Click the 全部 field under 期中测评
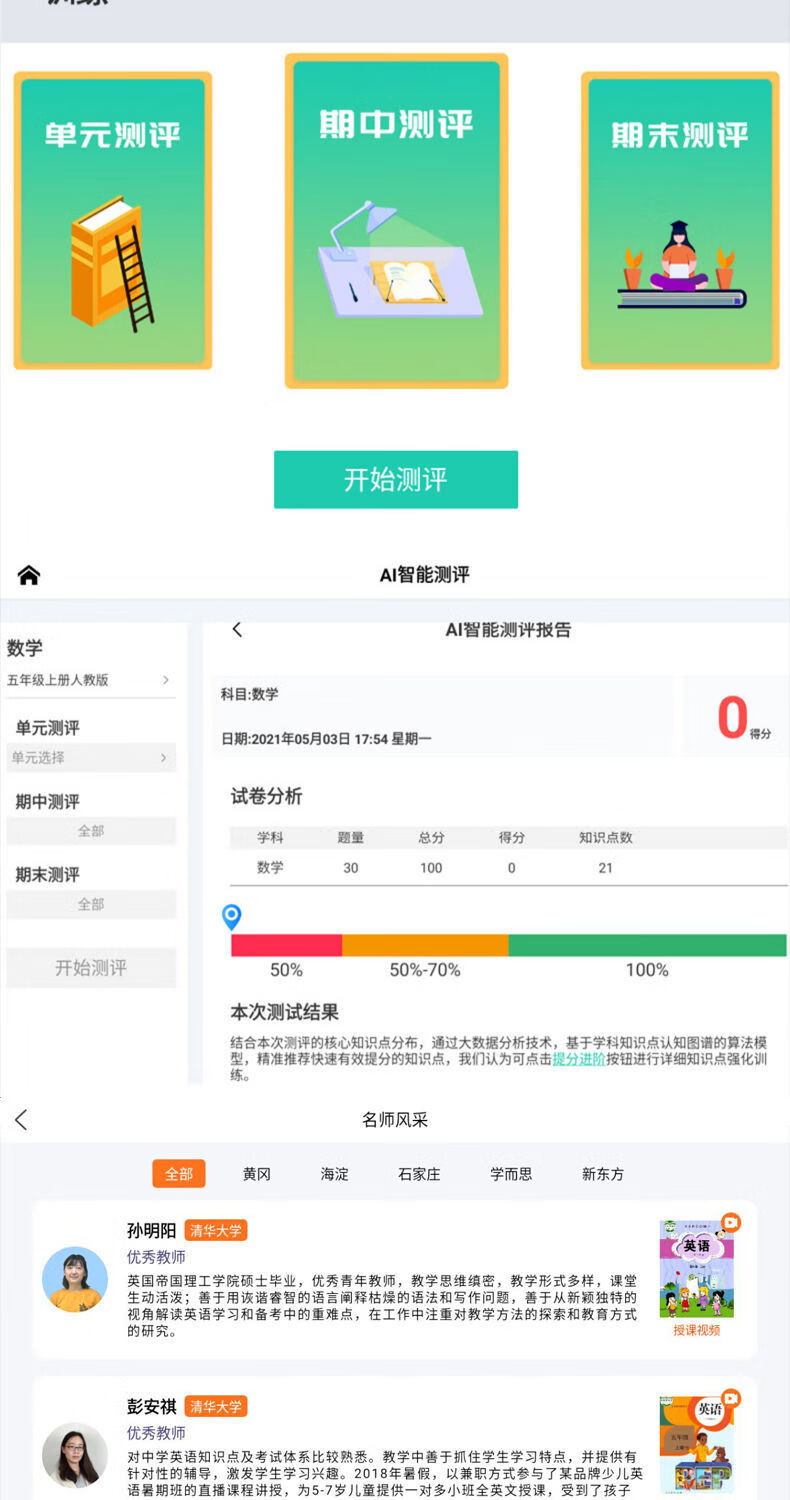 pos(91,831)
